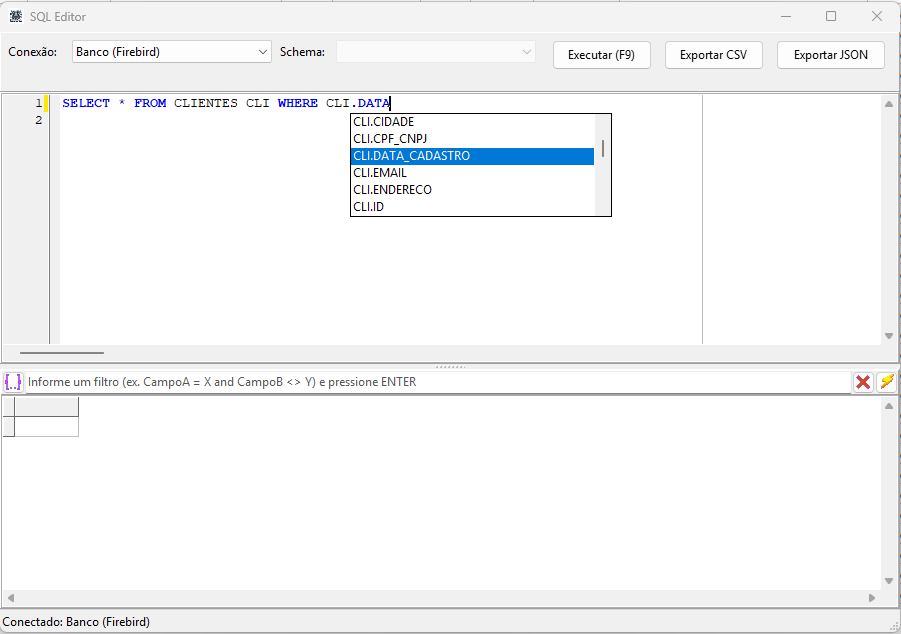Click the editor's scroll up arrow

point(889,104)
